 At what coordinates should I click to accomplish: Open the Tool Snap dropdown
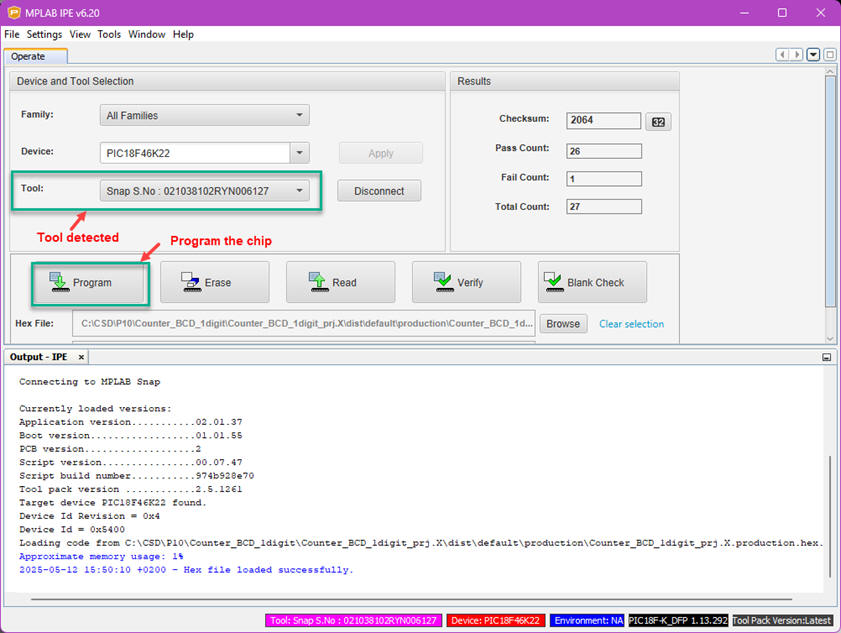(x=204, y=191)
